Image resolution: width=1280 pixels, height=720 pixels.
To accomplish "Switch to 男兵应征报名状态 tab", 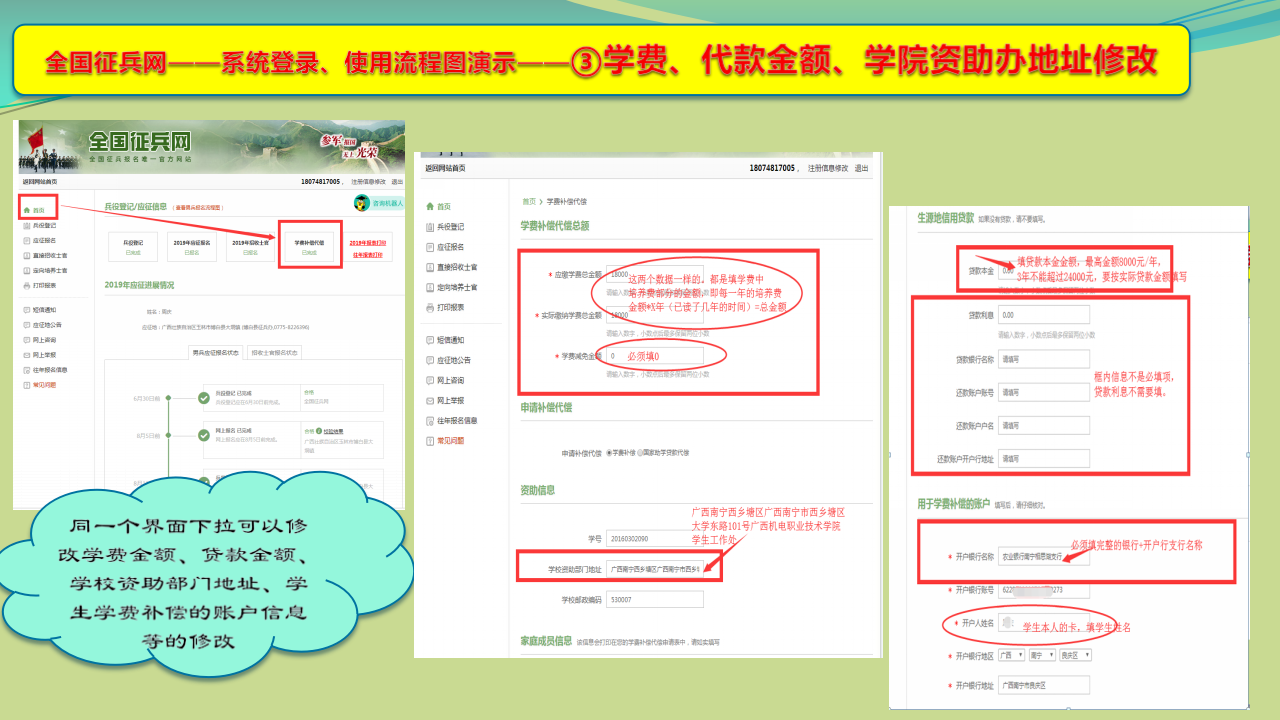I will pyautogui.click(x=217, y=352).
